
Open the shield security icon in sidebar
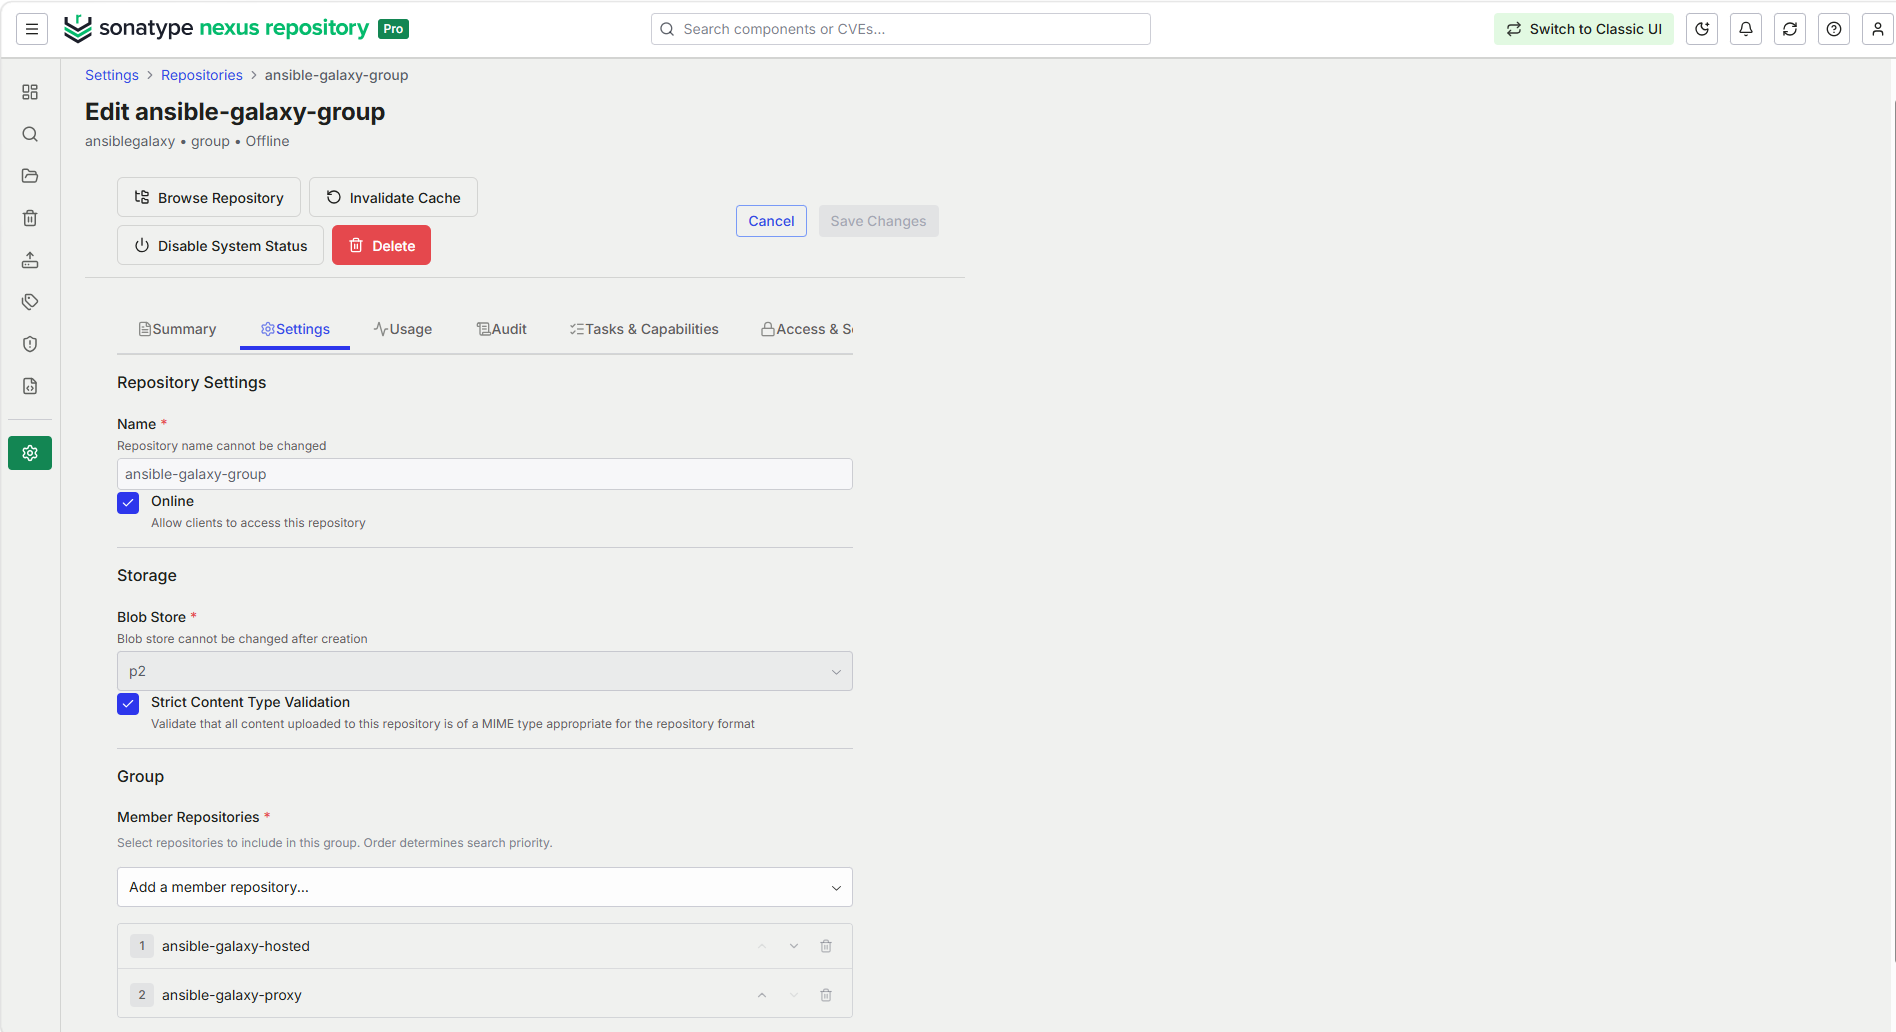click(x=30, y=344)
